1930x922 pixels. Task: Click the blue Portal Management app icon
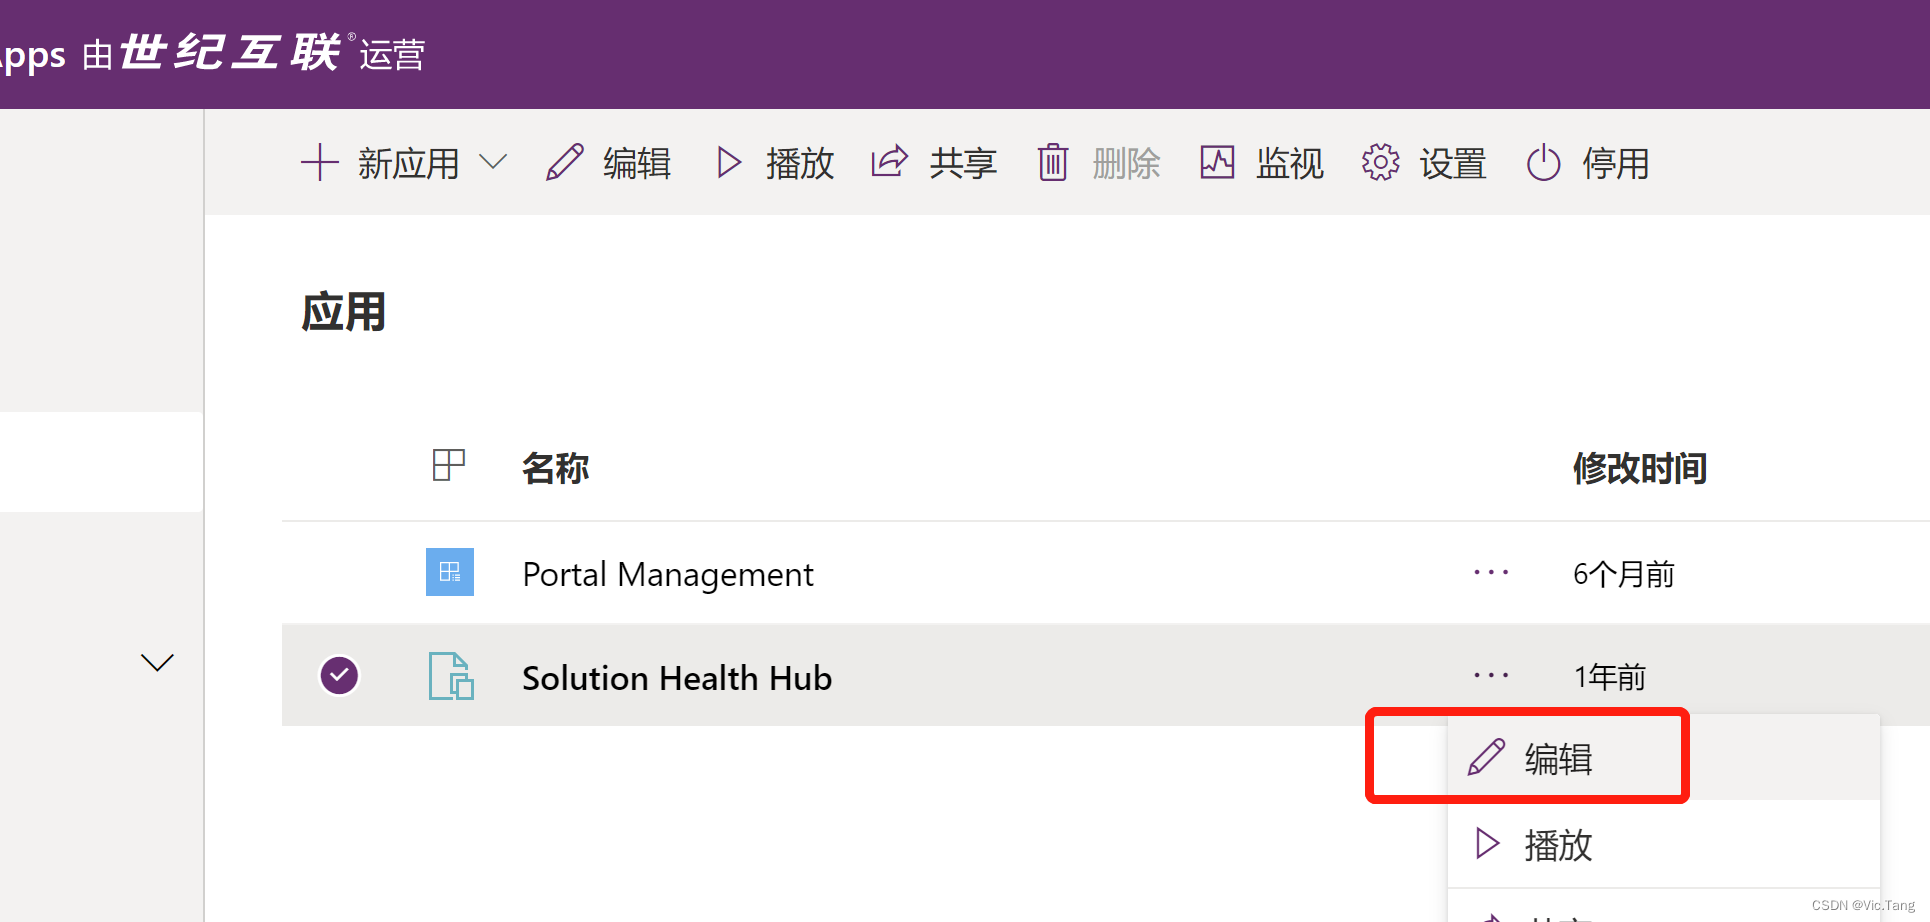pos(450,572)
